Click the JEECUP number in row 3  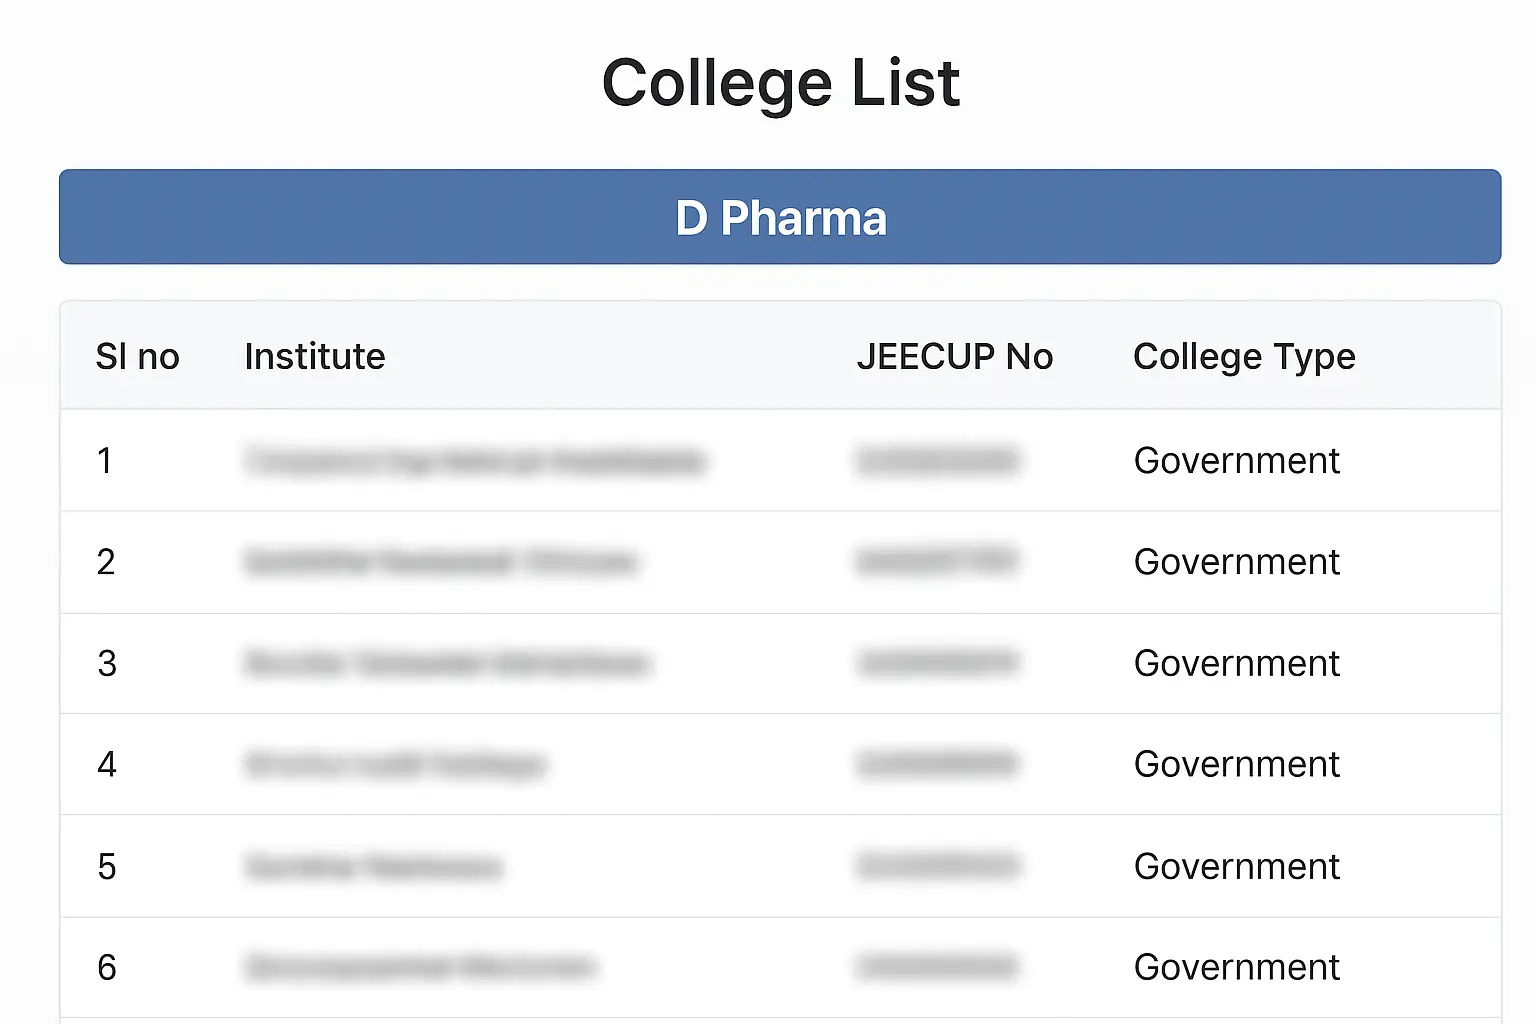coord(937,662)
